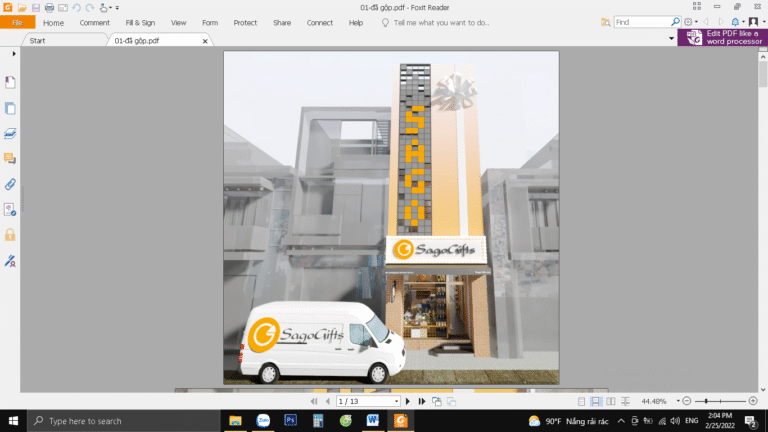Jump to the last page
The width and height of the screenshot is (768, 432).
point(422,401)
